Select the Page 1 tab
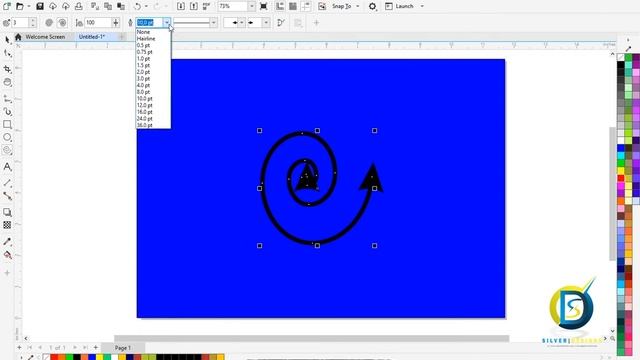 (x=122, y=348)
